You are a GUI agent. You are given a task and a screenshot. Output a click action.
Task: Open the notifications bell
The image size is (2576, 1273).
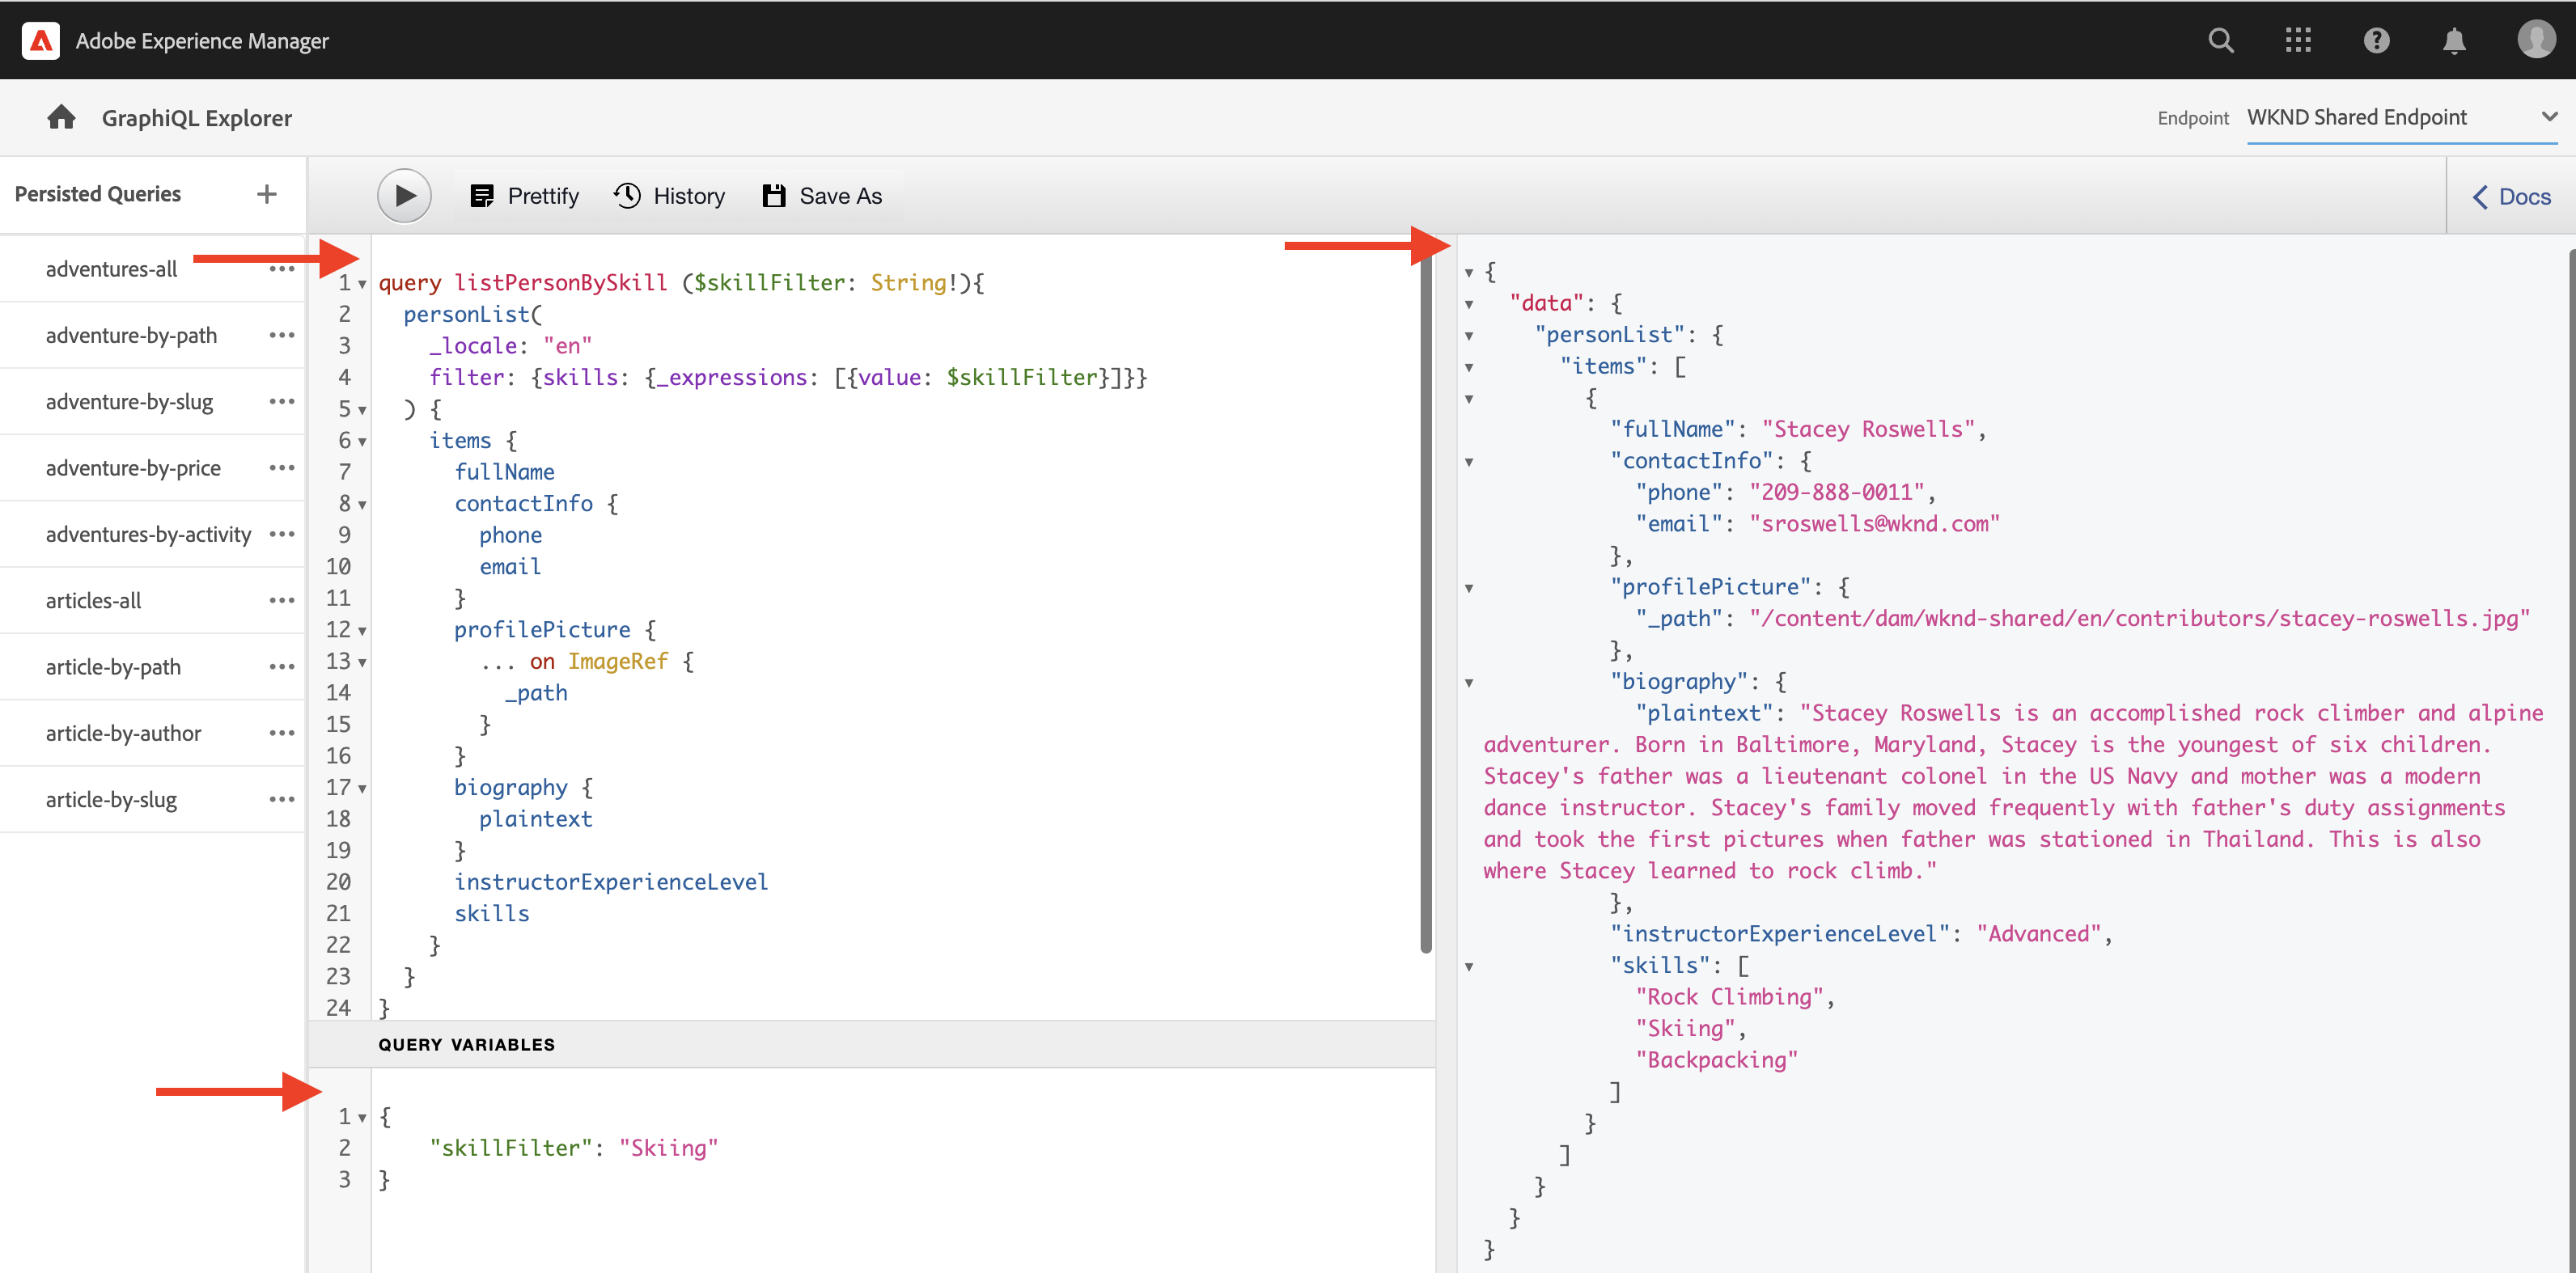(2453, 41)
